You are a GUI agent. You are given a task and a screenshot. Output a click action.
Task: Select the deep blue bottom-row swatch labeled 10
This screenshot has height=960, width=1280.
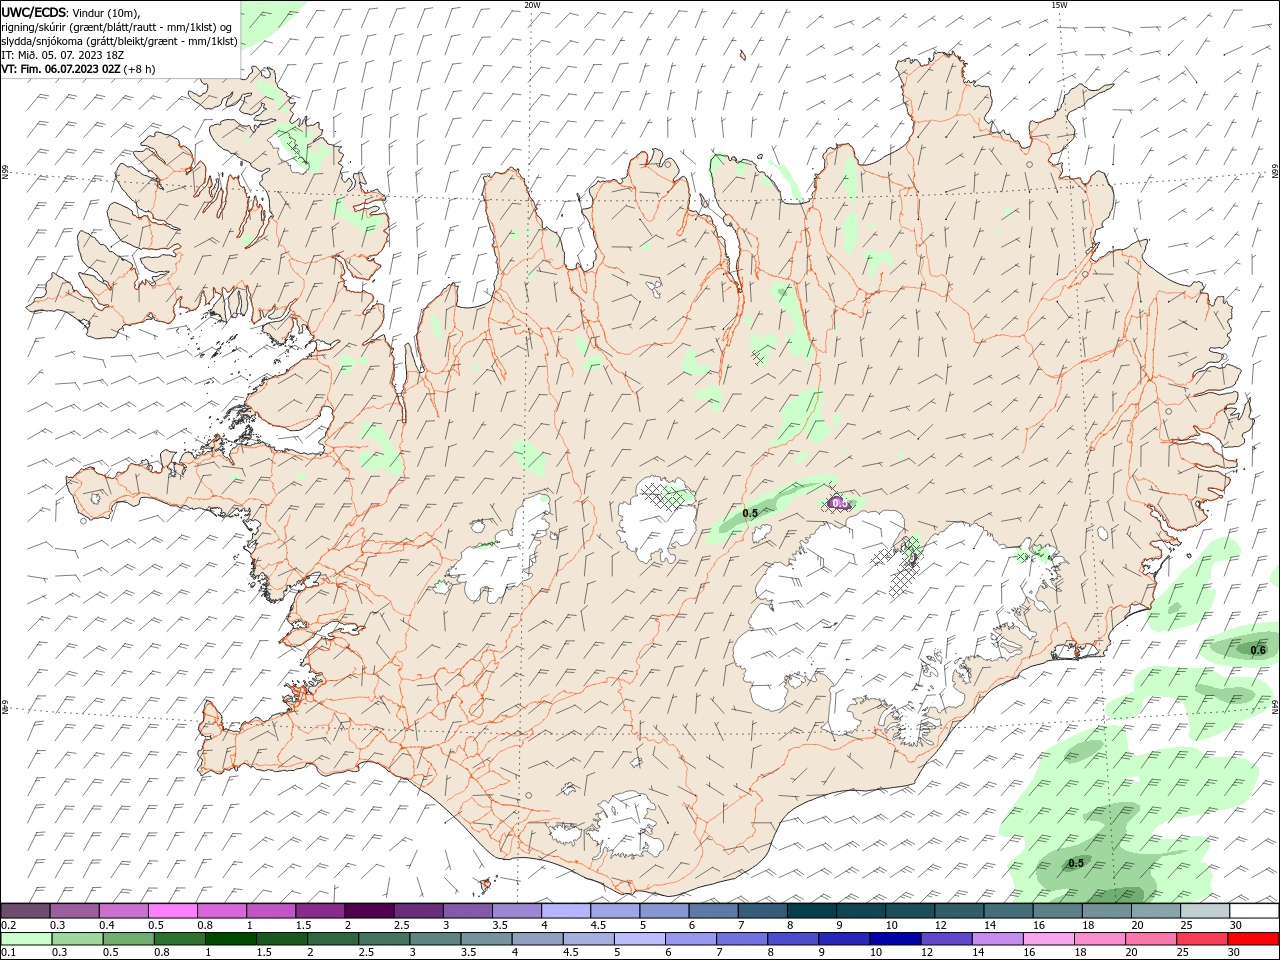(895, 938)
